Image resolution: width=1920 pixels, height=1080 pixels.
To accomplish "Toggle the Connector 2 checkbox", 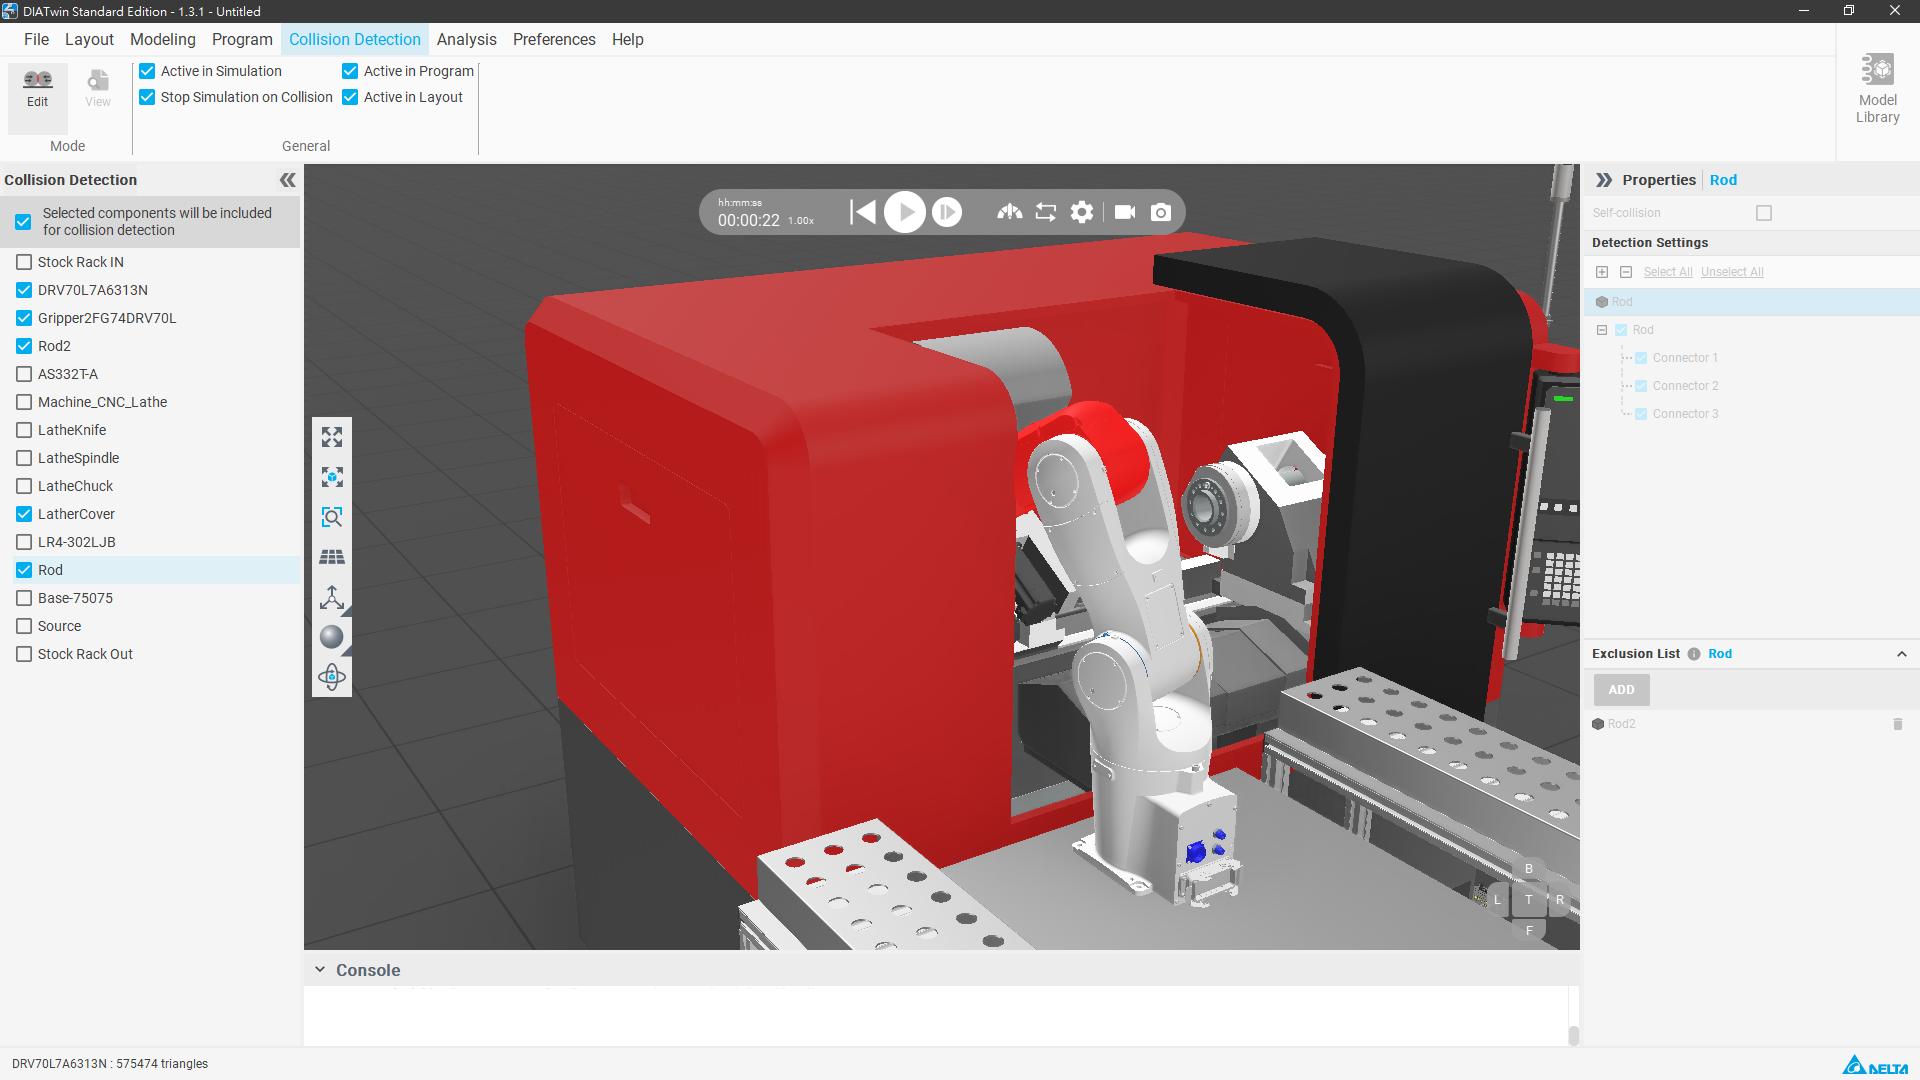I will pos(1641,386).
